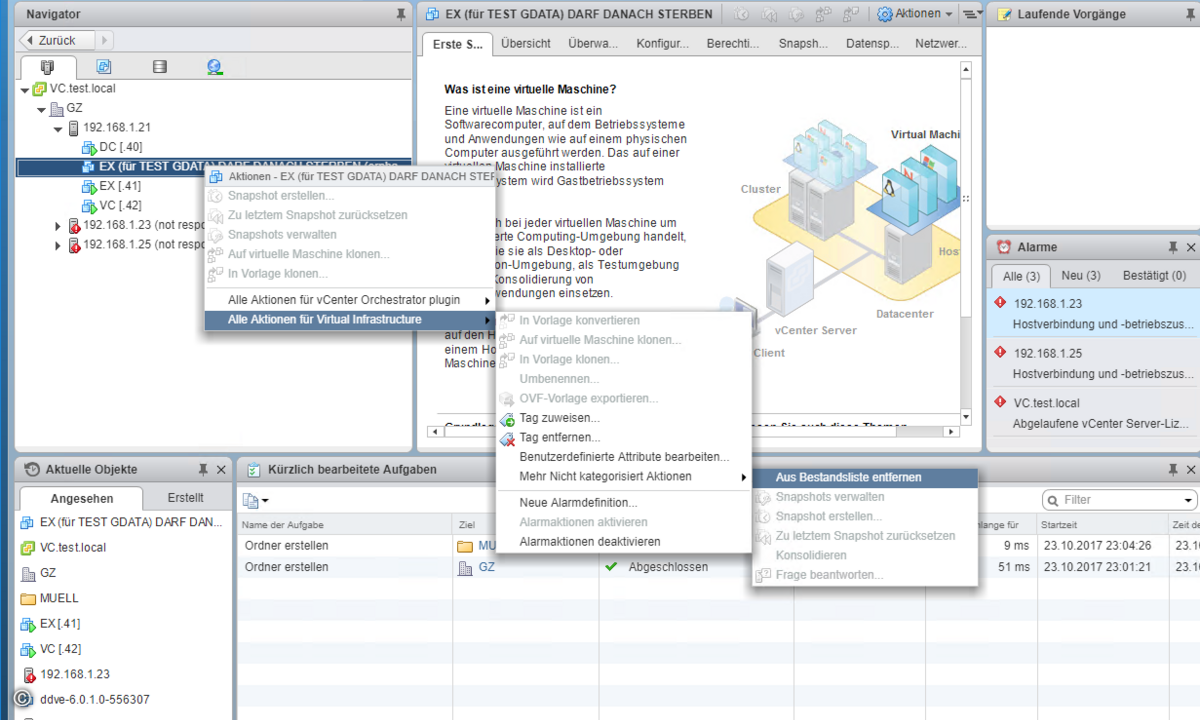Click the red alarm icon for VC.test.local
This screenshot has height=720, width=1200.
(1000, 402)
